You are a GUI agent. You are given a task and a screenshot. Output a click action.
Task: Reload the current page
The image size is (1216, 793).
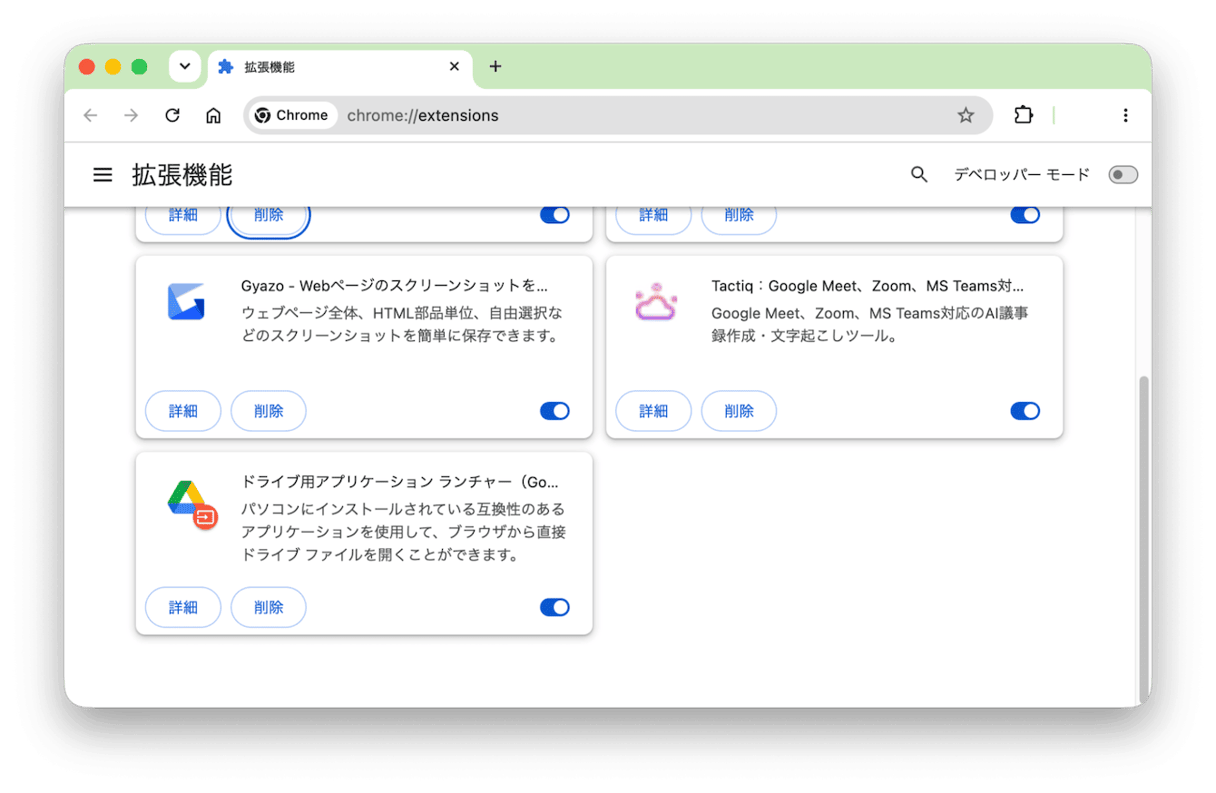pyautogui.click(x=172, y=115)
